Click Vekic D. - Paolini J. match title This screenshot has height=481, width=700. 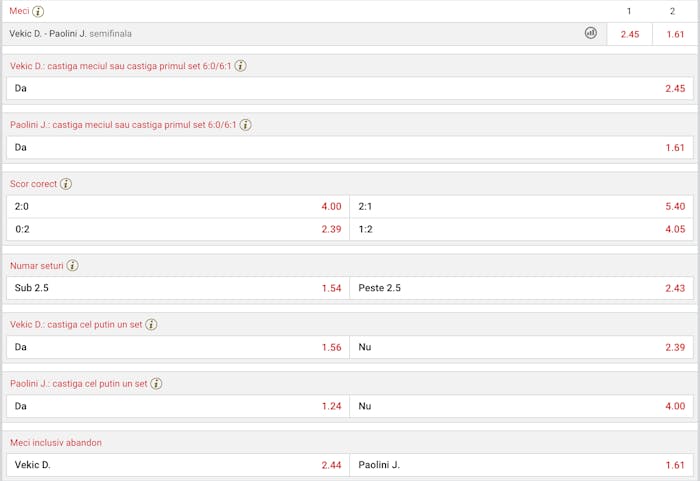click(48, 33)
